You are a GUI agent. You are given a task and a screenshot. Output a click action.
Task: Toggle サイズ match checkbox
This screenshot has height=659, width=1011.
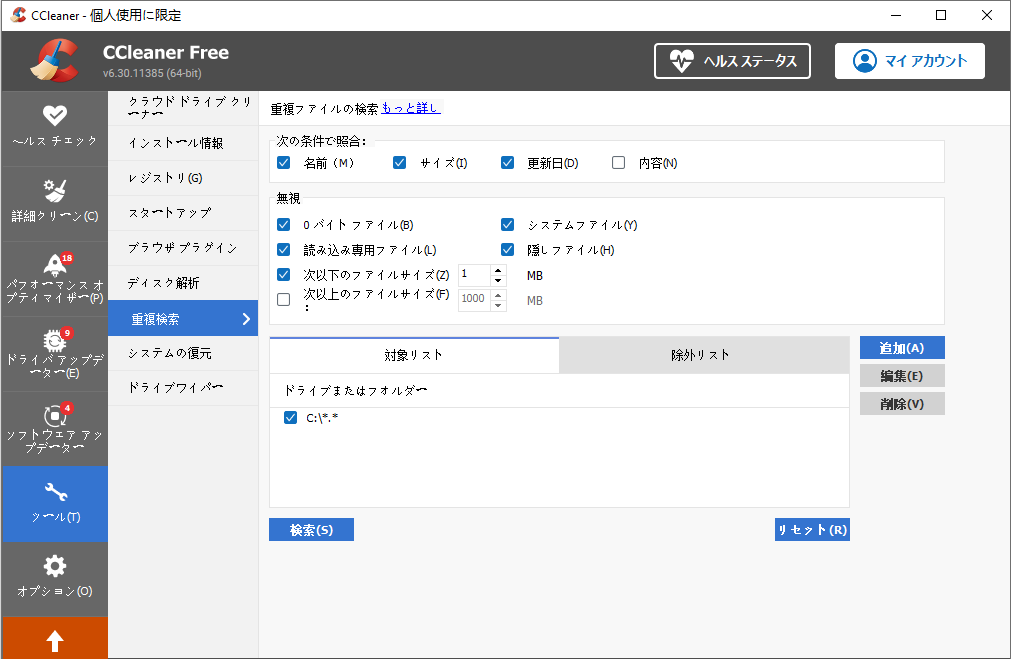tap(400, 162)
